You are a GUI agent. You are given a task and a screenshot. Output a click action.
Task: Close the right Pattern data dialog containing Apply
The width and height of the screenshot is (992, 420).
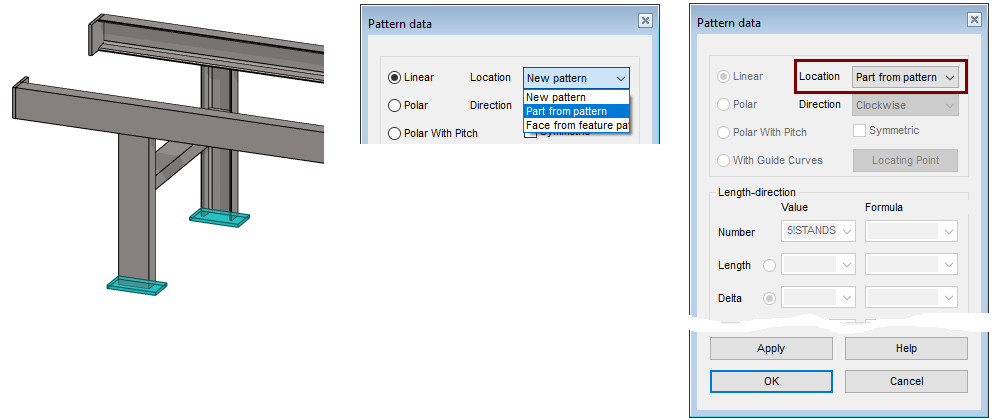click(974, 19)
